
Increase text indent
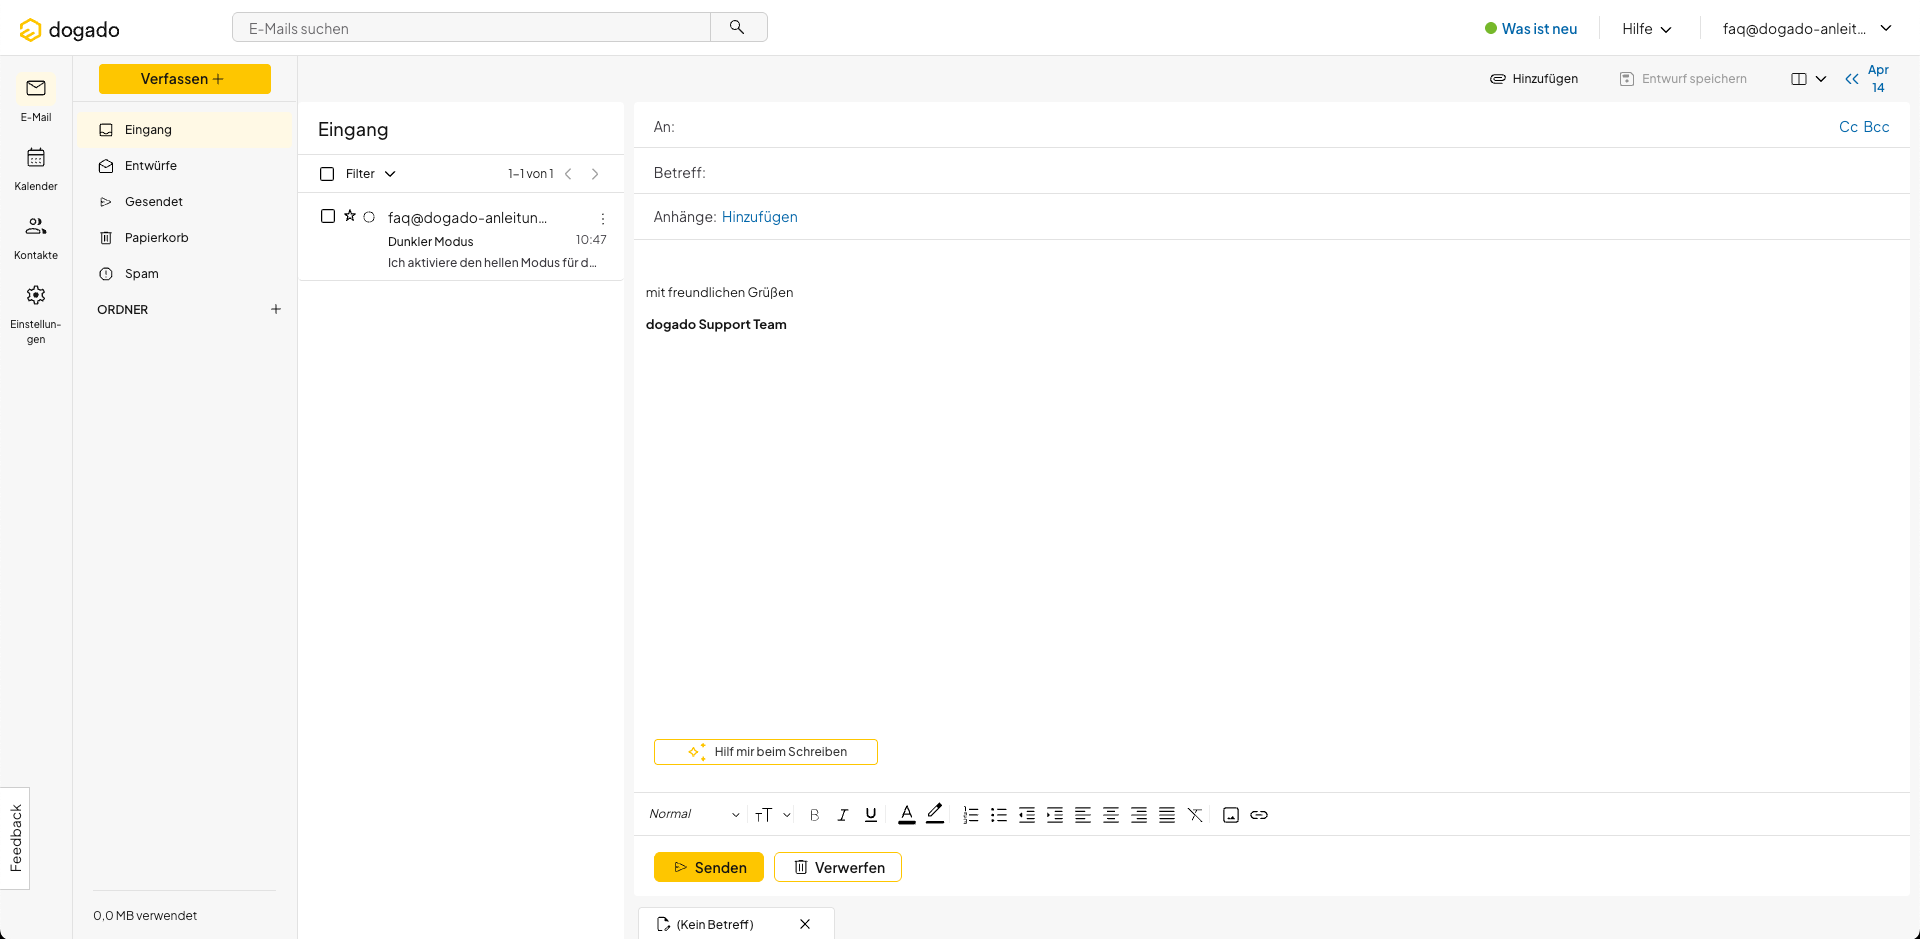point(1054,815)
